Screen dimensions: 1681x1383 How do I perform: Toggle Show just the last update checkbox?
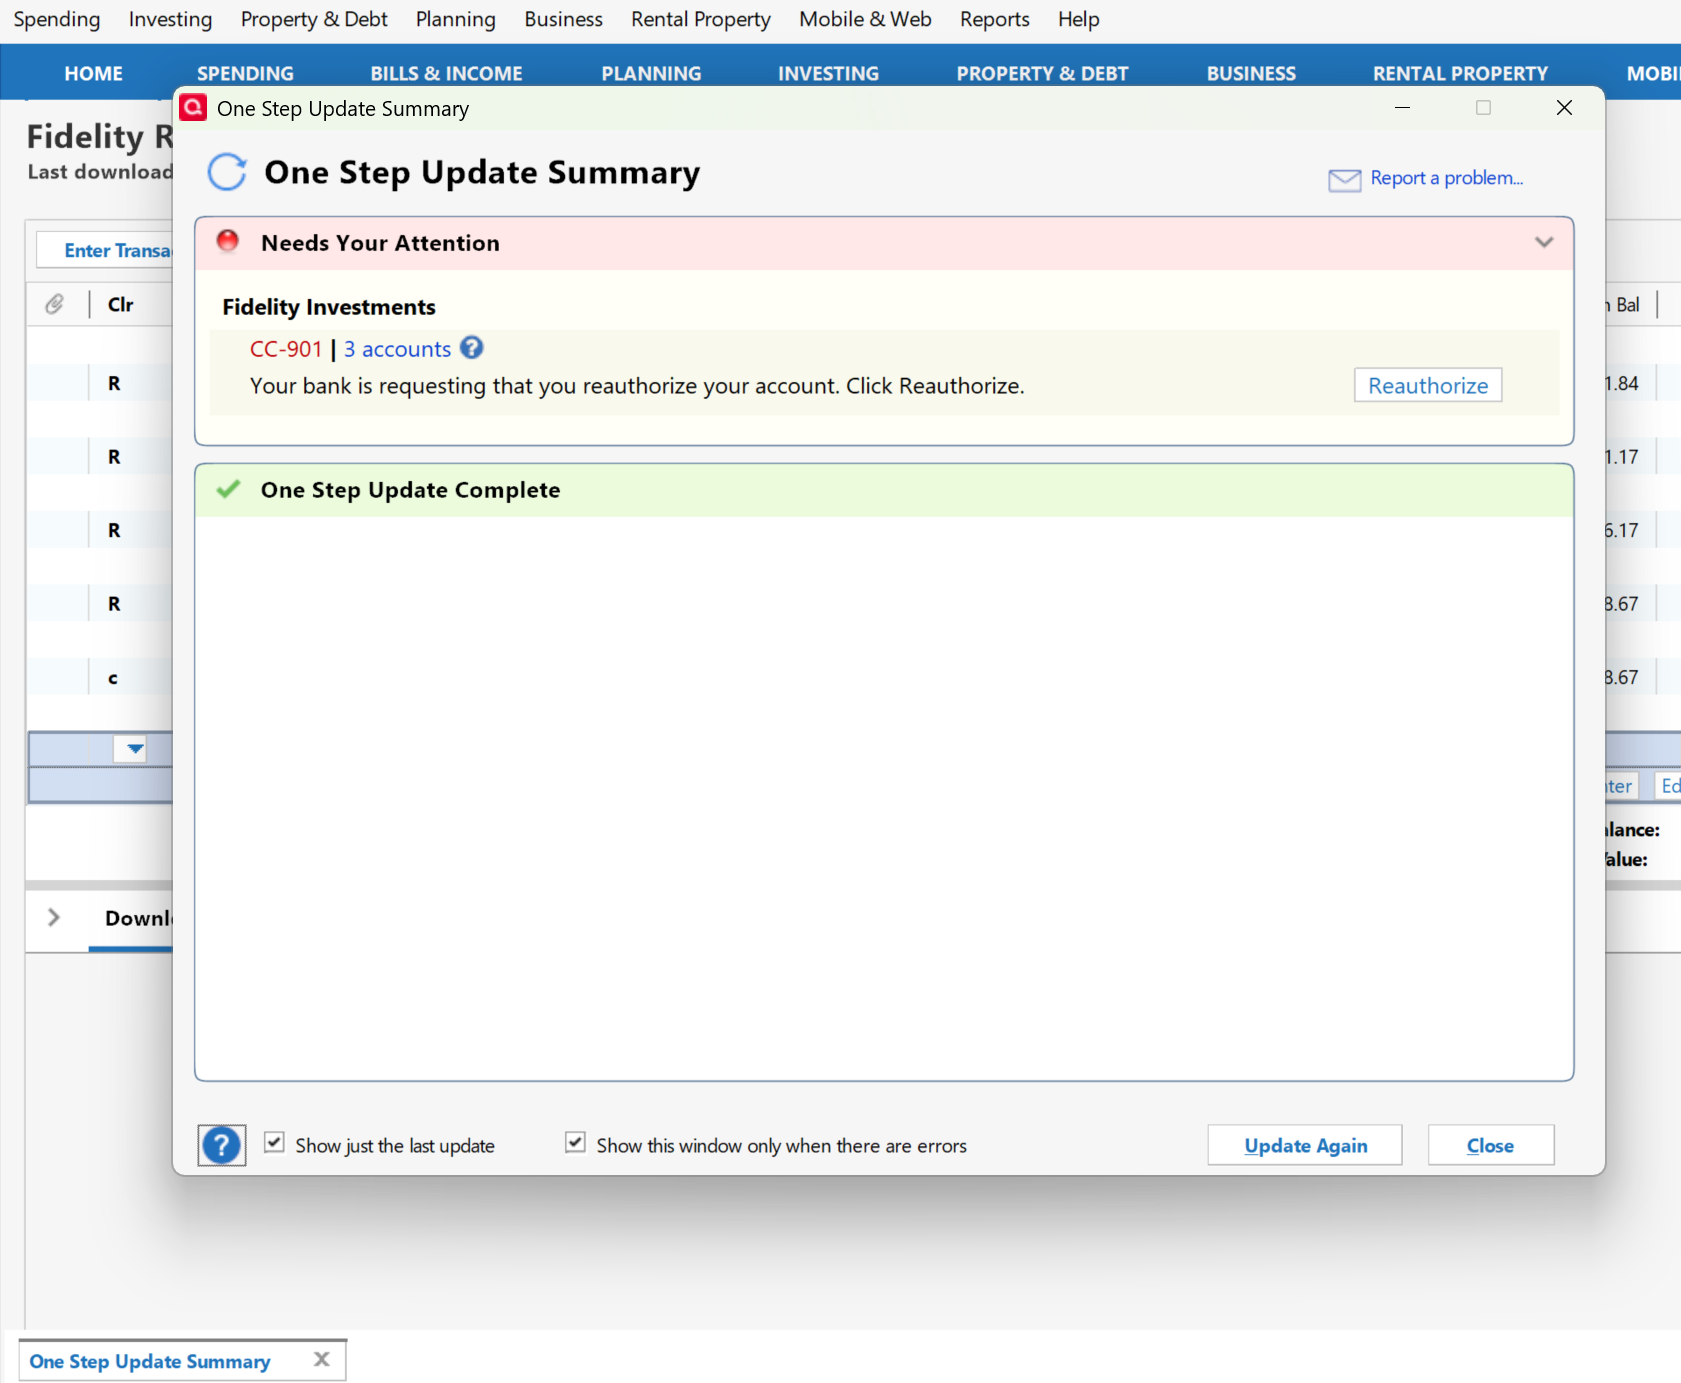(x=274, y=1143)
